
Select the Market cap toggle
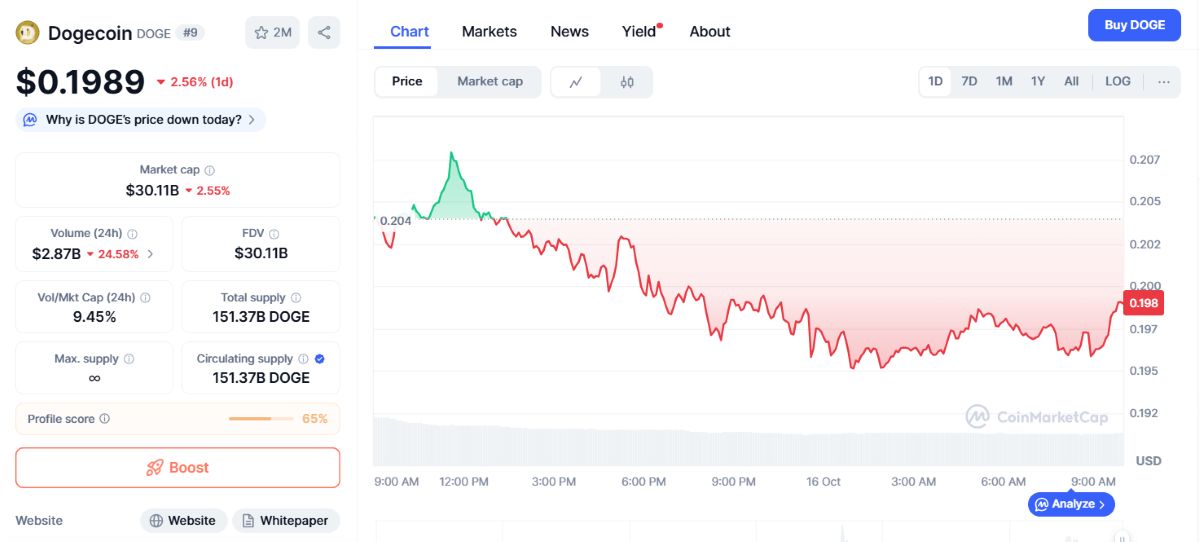pos(490,82)
